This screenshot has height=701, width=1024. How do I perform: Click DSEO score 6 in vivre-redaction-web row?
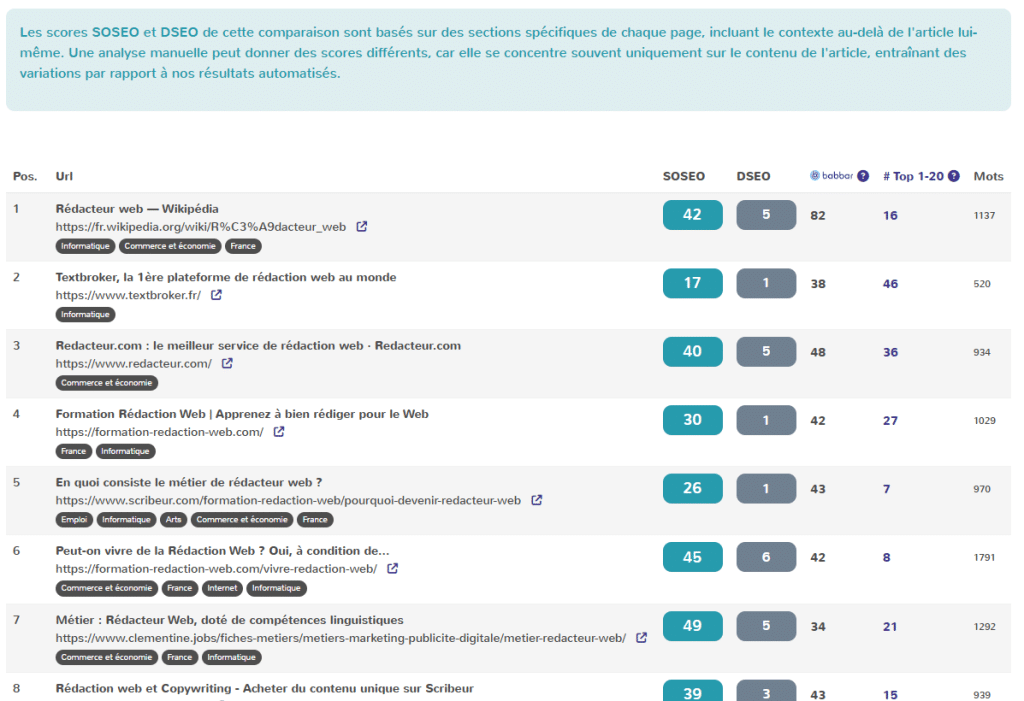click(766, 557)
